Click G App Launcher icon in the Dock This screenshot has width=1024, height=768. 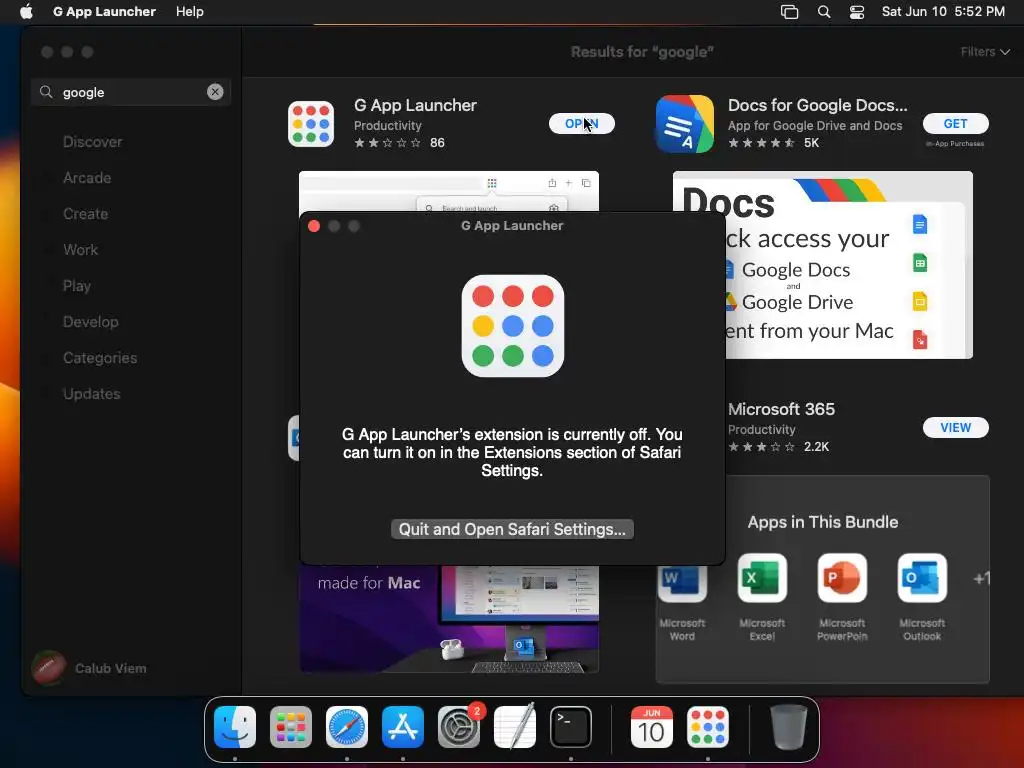708,727
